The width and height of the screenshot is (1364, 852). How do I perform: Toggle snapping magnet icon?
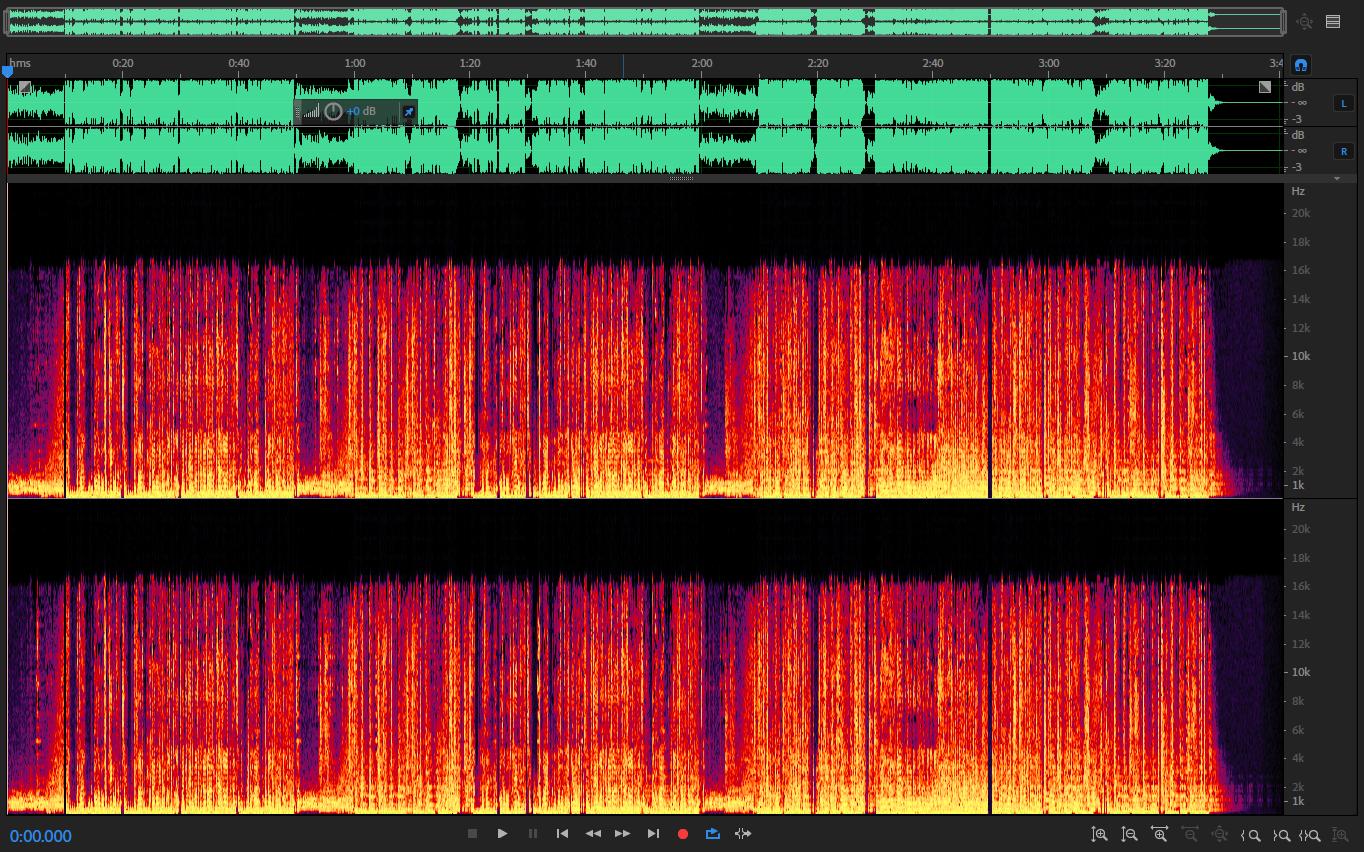[x=1300, y=65]
